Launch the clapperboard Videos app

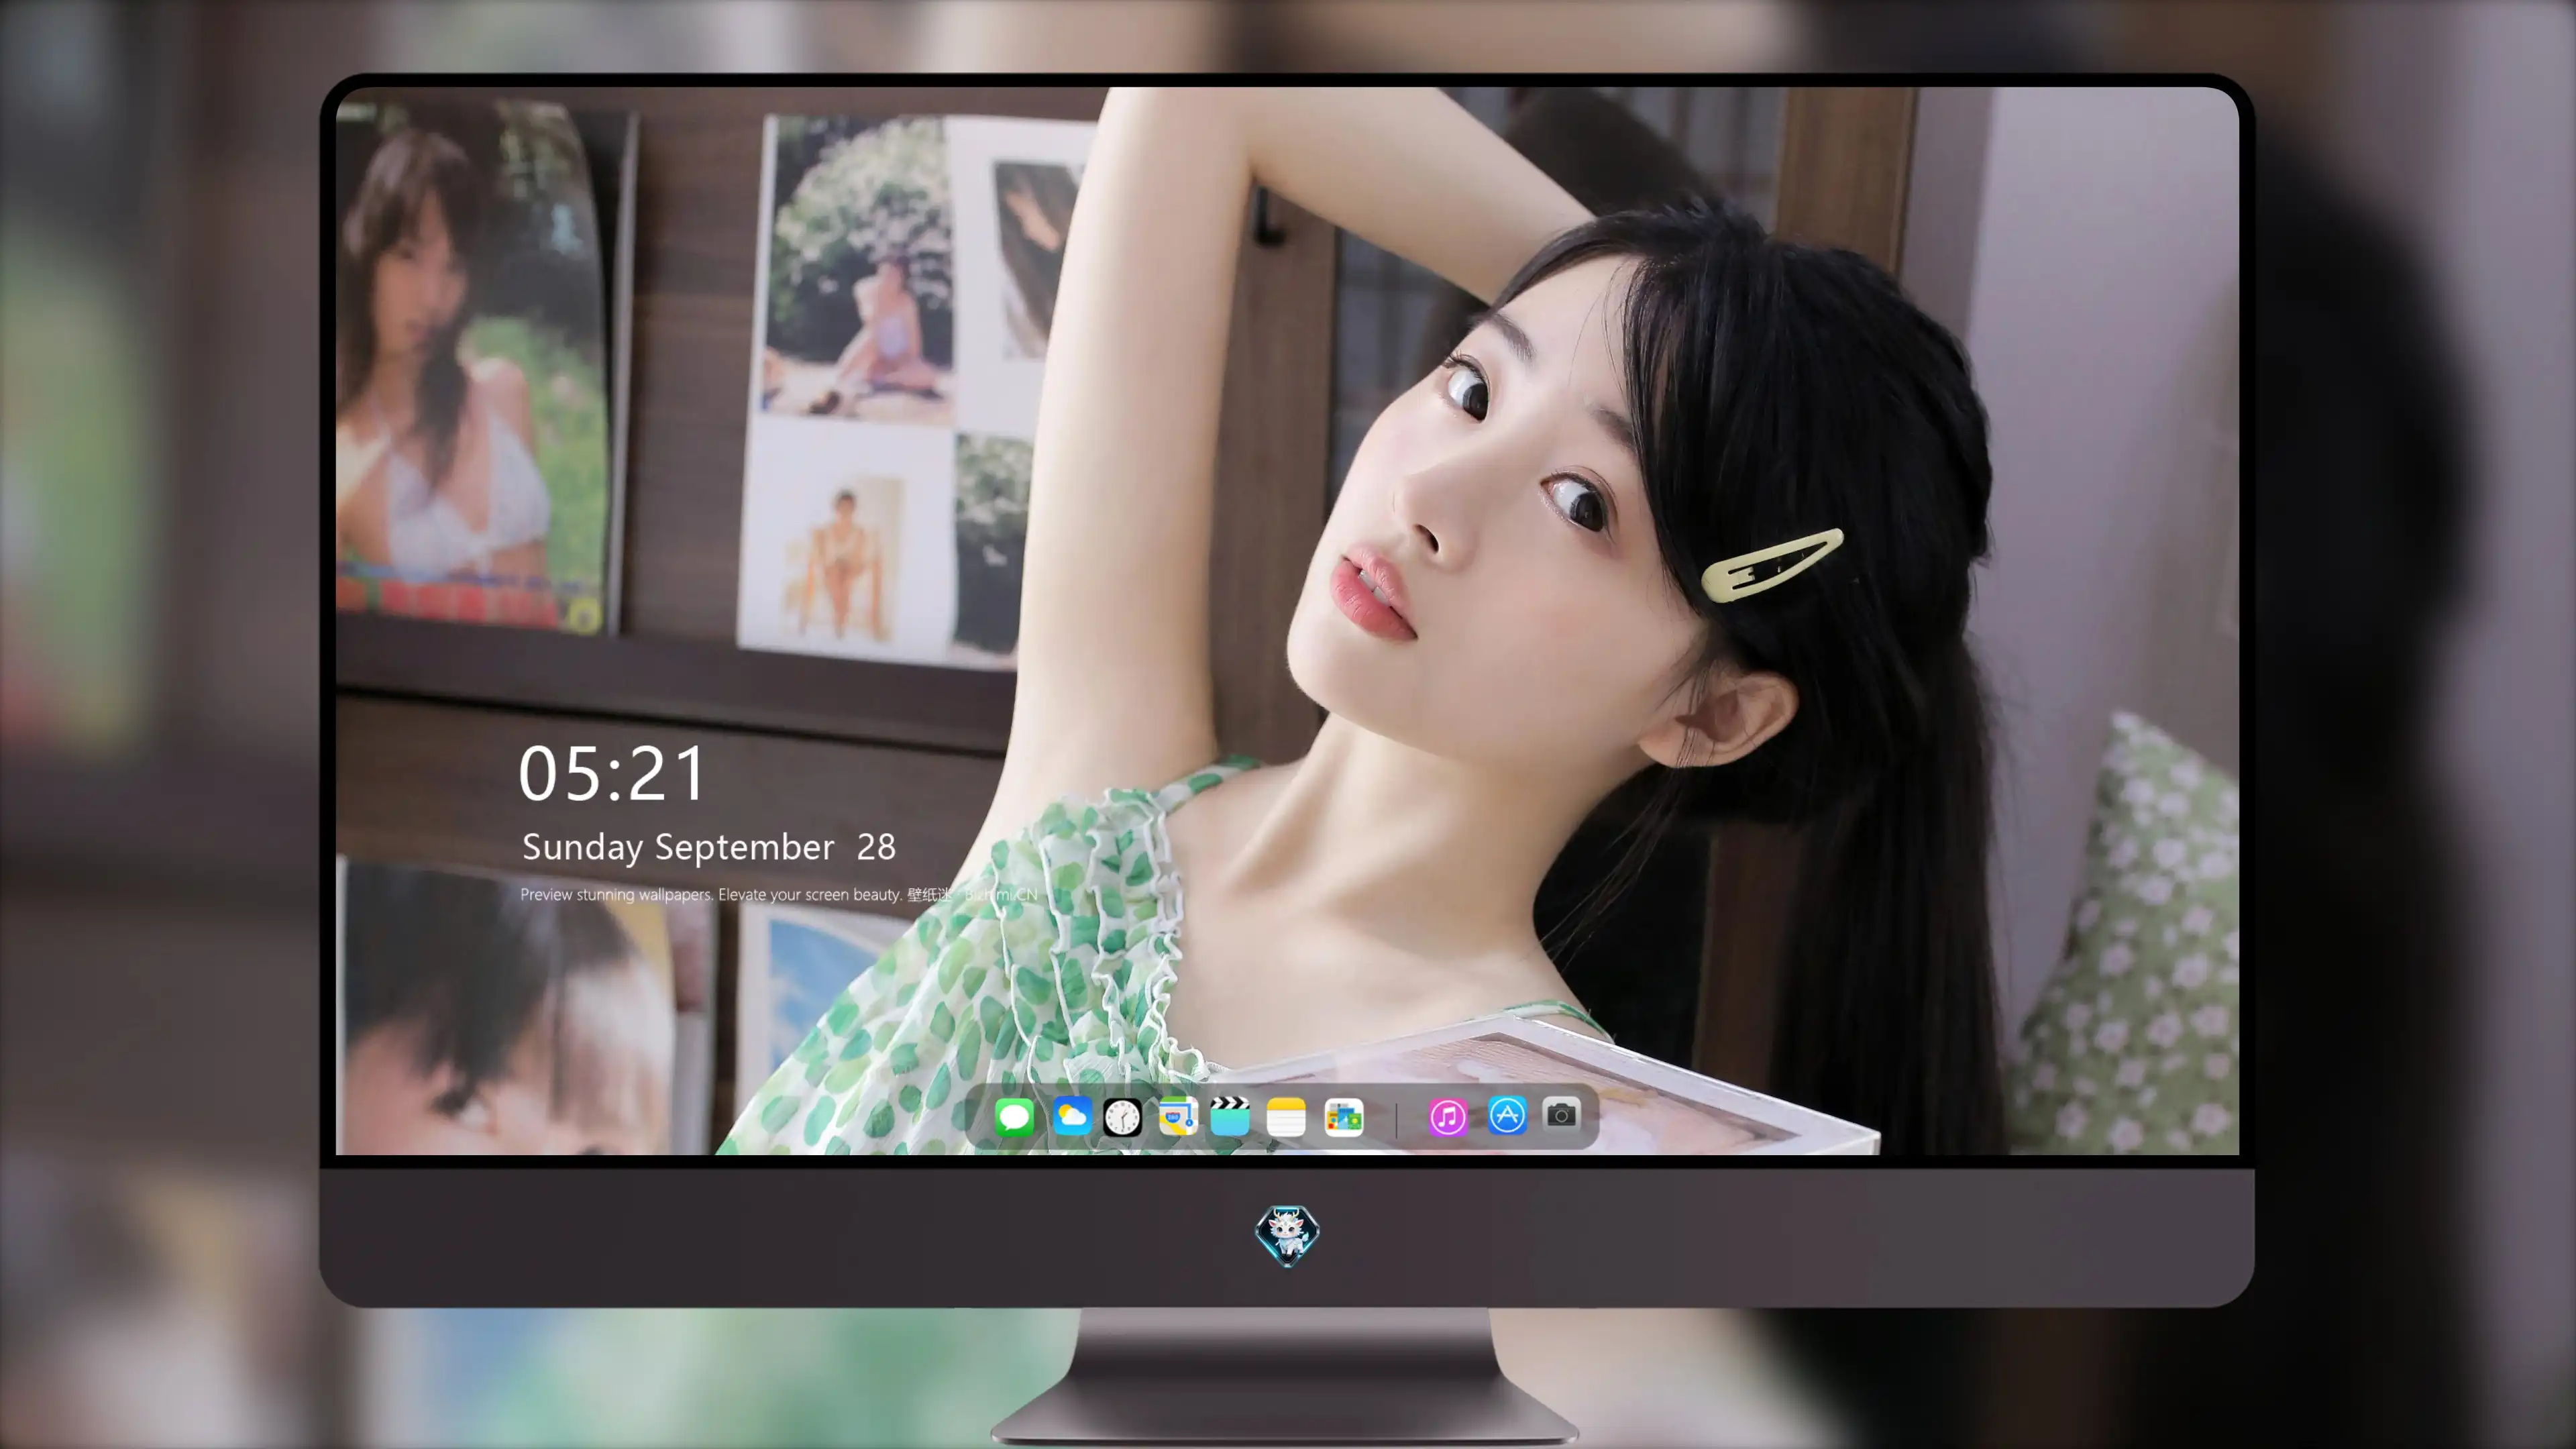[x=1230, y=1116]
